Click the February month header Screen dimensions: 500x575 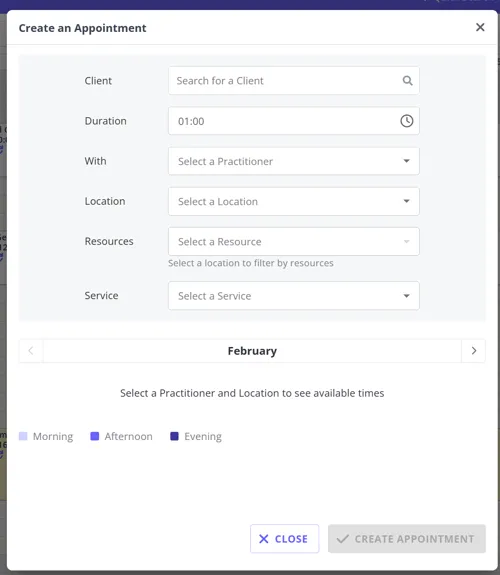point(252,351)
